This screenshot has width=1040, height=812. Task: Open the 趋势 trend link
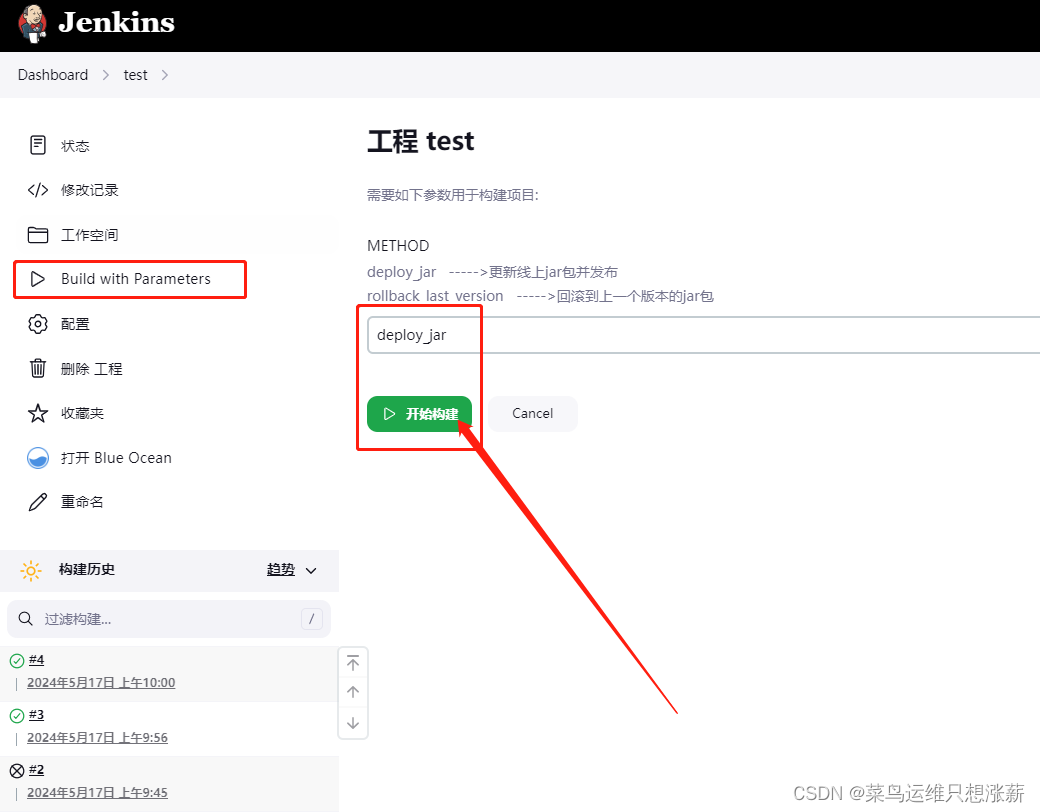point(281,570)
